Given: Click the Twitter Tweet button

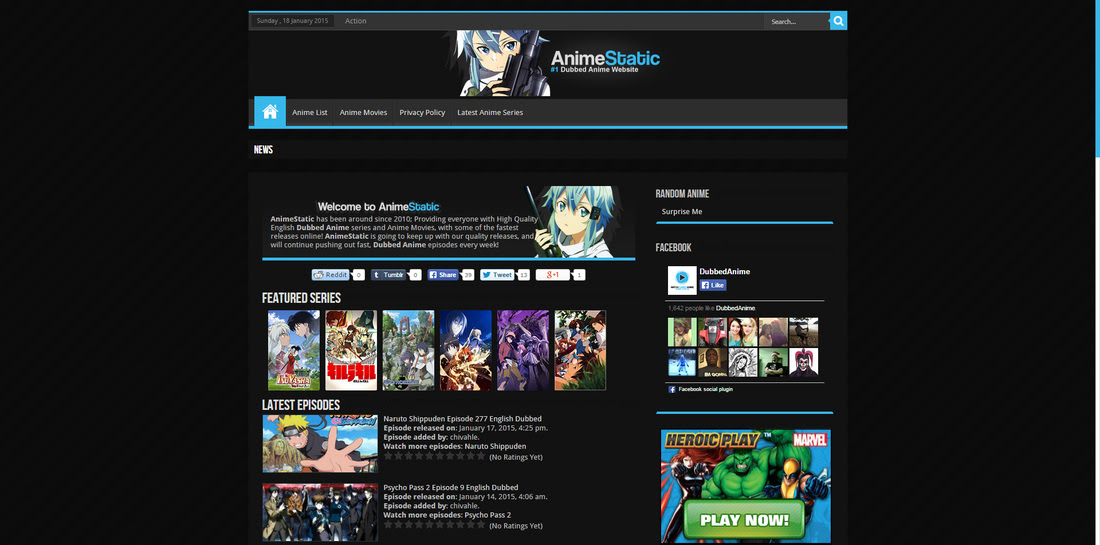Looking at the screenshot, I should pos(497,275).
